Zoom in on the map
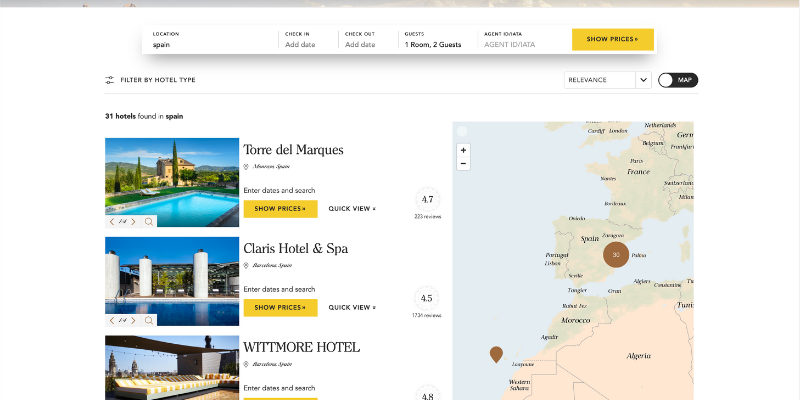This screenshot has width=800, height=400. point(463,150)
